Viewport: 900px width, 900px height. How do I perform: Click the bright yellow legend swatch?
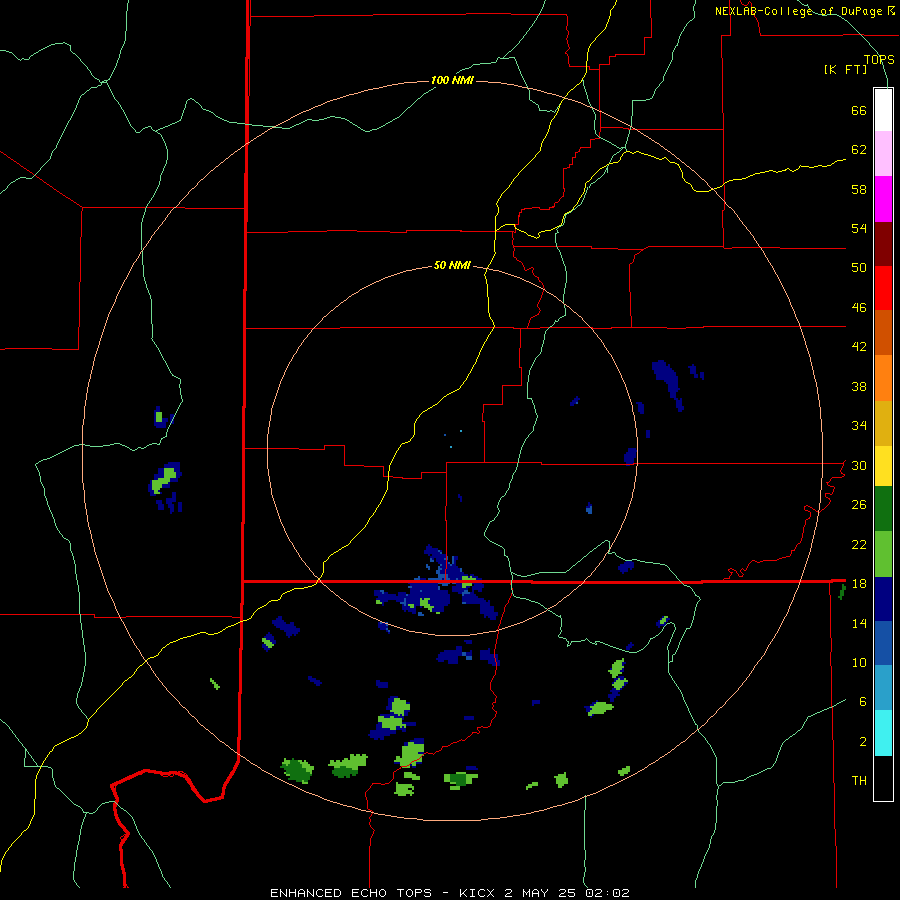point(883,466)
